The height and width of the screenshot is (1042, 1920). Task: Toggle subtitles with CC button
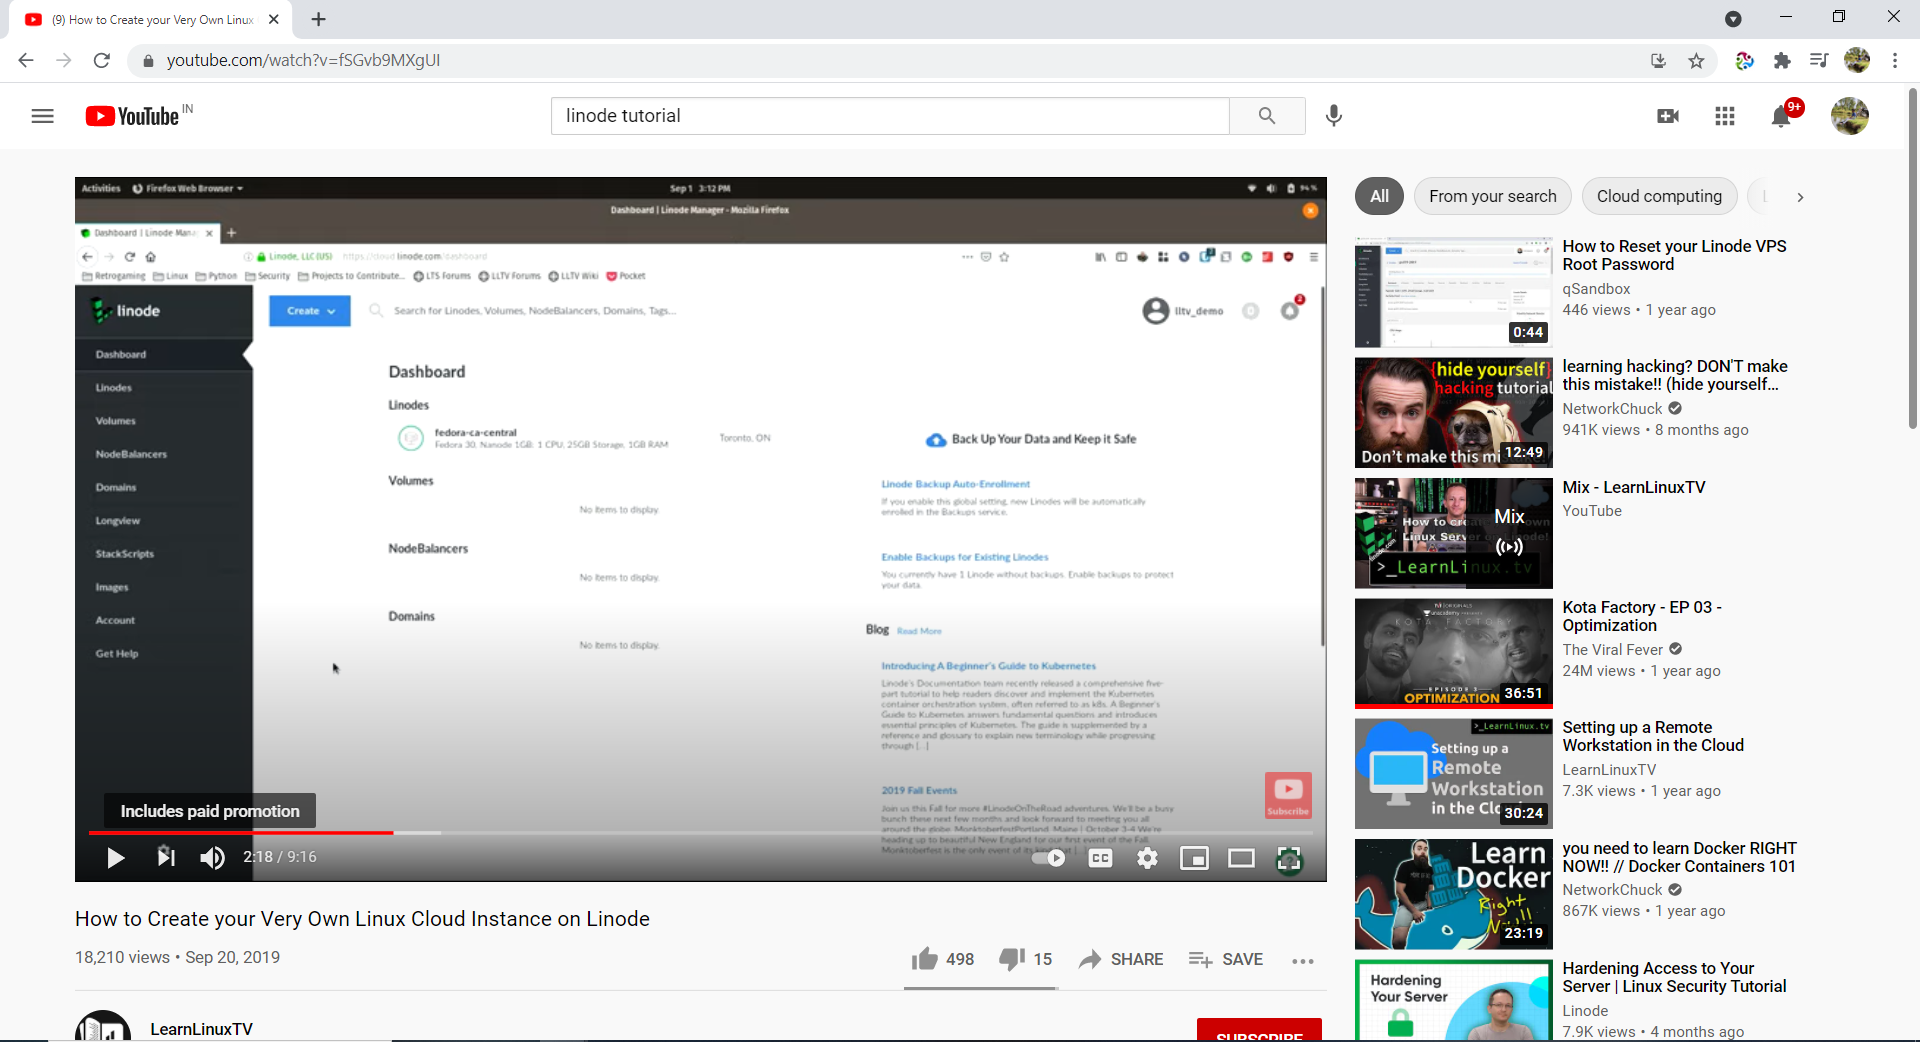click(1100, 858)
